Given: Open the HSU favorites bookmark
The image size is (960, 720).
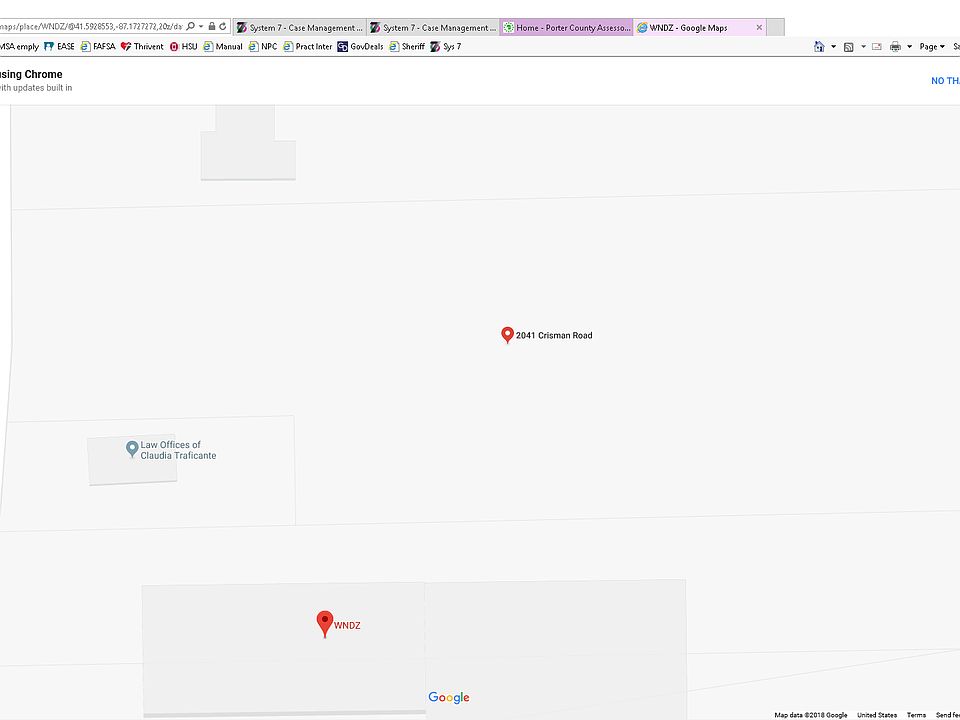Looking at the screenshot, I should click(183, 47).
